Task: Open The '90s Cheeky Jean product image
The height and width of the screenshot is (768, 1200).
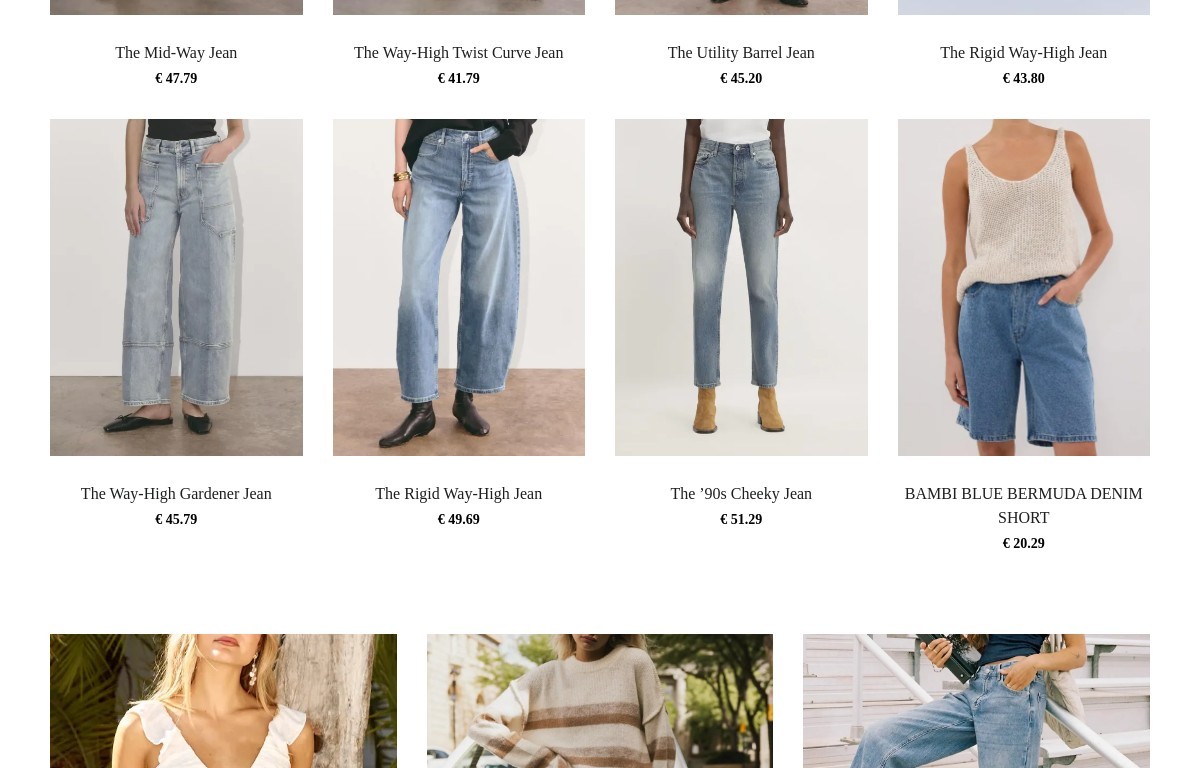Action: 741,288
